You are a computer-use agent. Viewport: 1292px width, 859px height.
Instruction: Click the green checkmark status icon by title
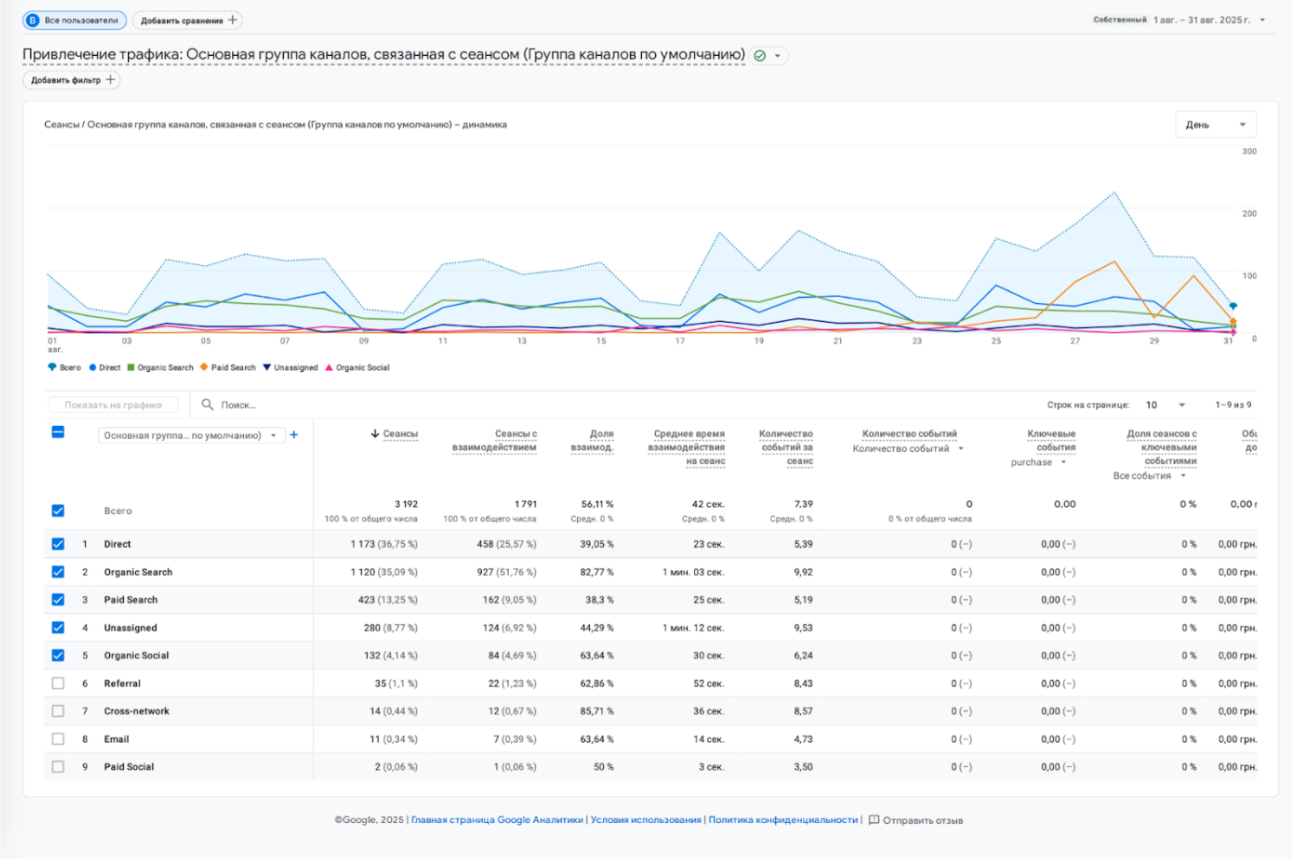click(x=760, y=56)
